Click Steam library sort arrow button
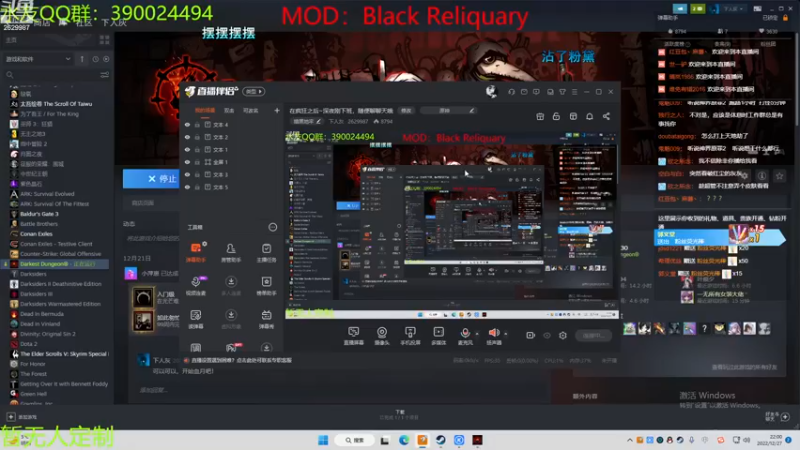Image resolution: width=800 pixels, height=450 pixels. point(82,59)
